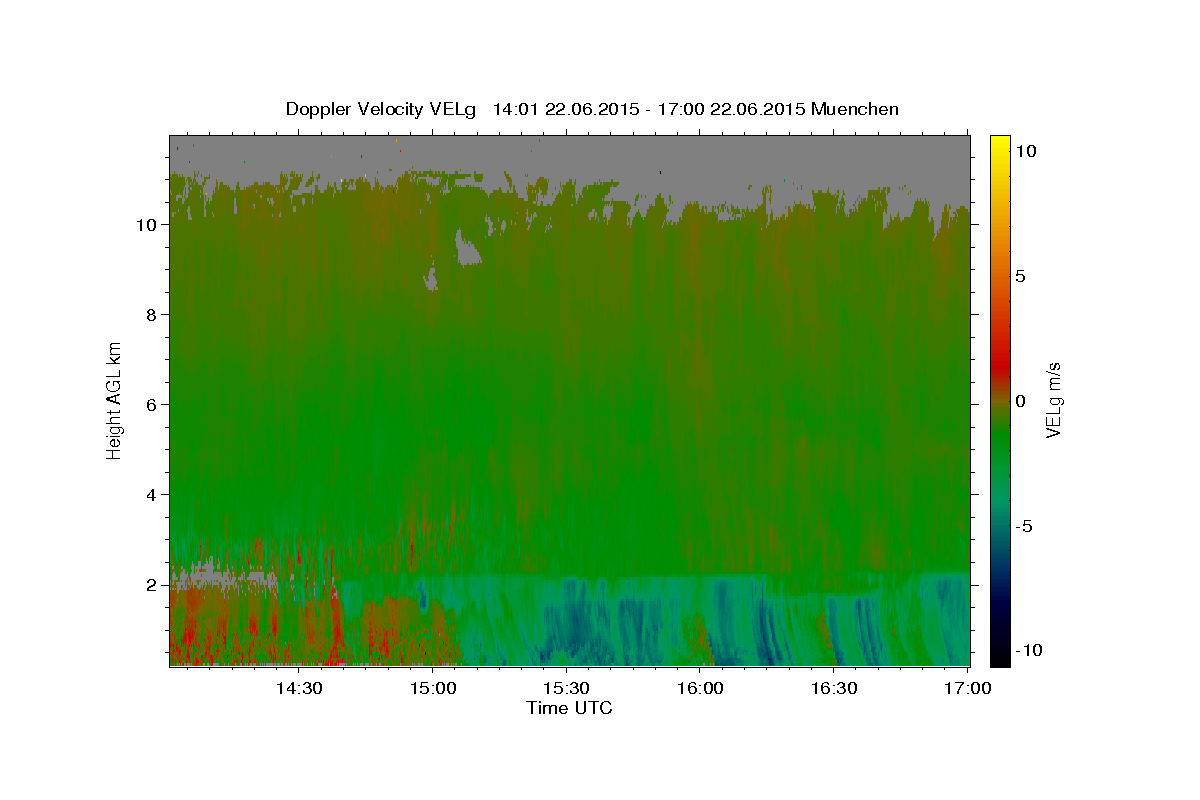Select the 17:00 time tick label

point(968,688)
